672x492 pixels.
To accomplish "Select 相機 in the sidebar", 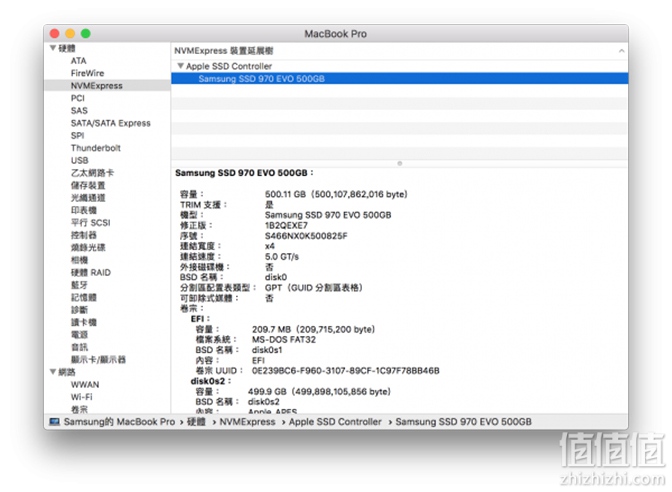I will tap(79, 260).
